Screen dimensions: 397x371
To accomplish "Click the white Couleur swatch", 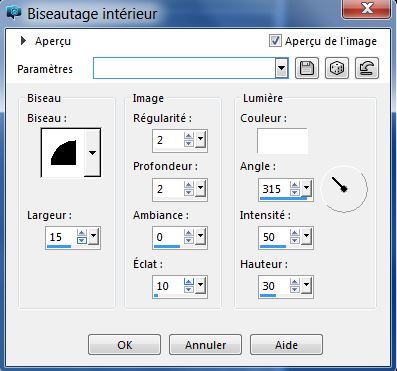I will click(282, 141).
